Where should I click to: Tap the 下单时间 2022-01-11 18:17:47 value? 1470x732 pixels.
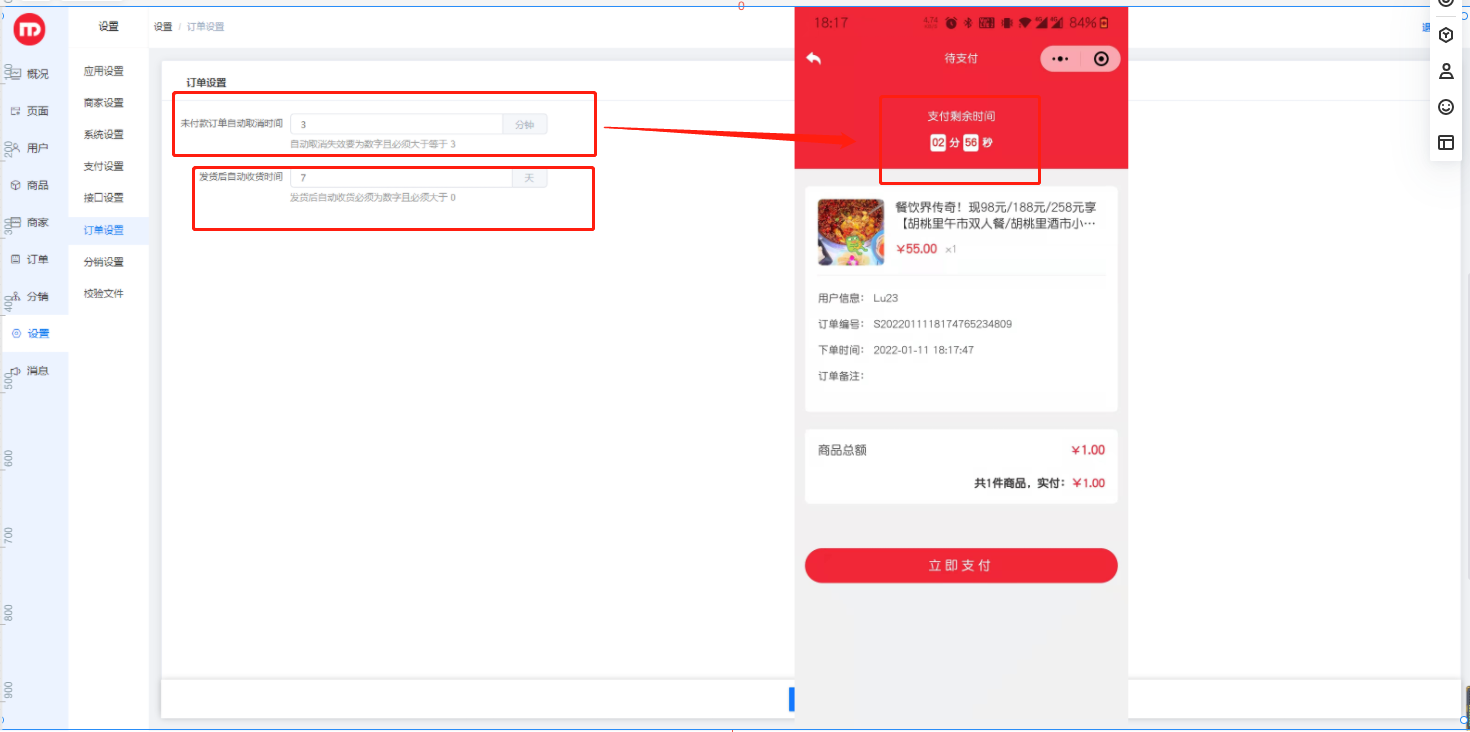[924, 350]
